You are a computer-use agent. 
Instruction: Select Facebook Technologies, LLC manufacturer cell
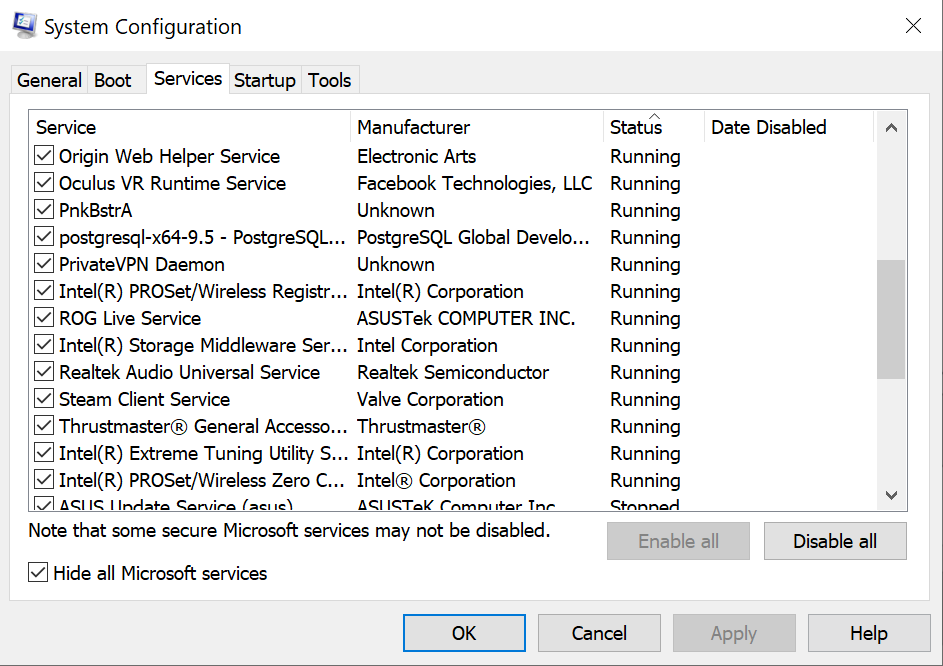coord(475,183)
